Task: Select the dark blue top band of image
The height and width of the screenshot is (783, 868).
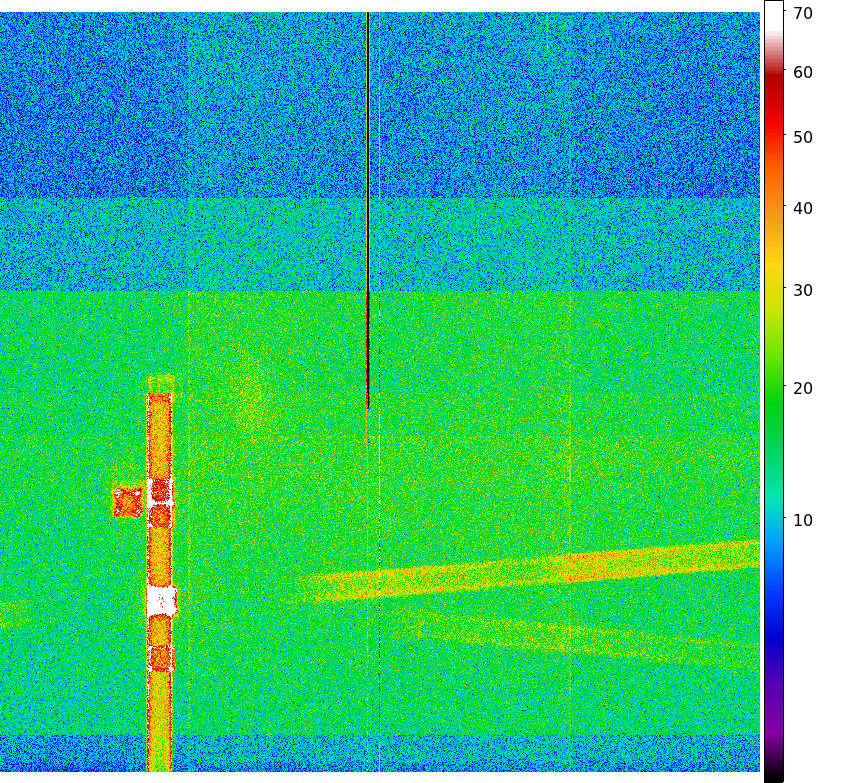Action: pos(380,105)
